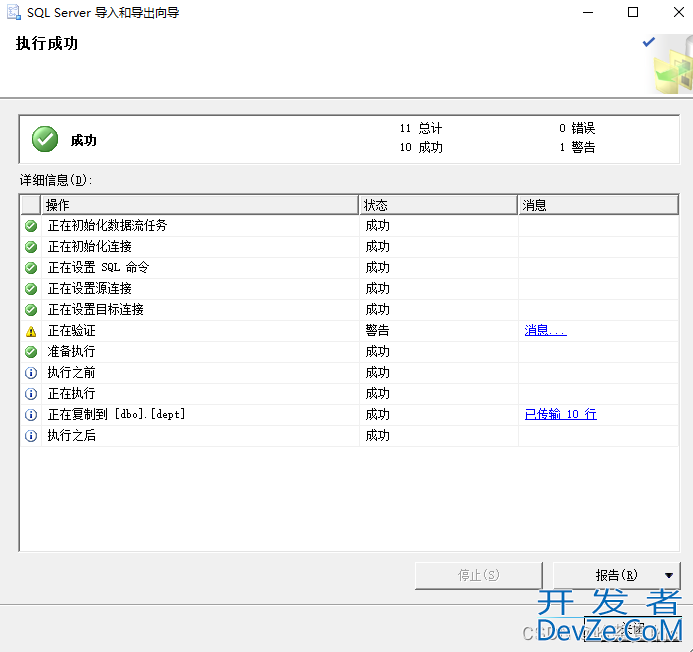Screen dimensions: 693x652
Task: Click the 成功 status of 执行之后 row
Action: tap(377, 435)
